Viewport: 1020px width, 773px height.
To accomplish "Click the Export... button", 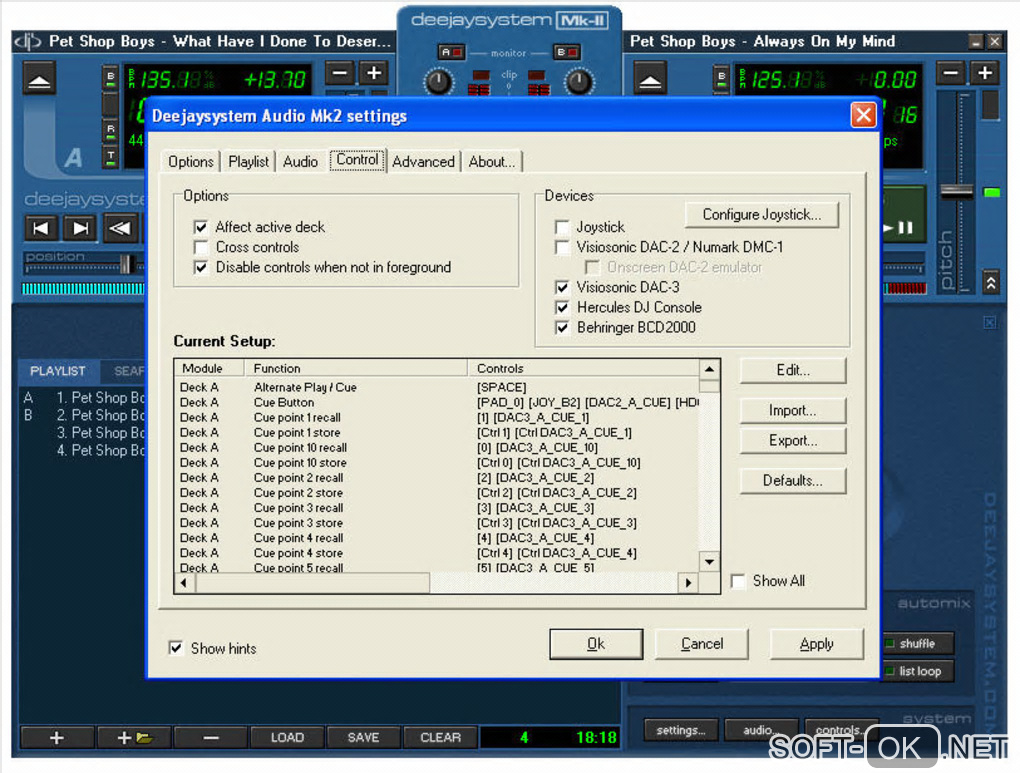I will point(793,441).
